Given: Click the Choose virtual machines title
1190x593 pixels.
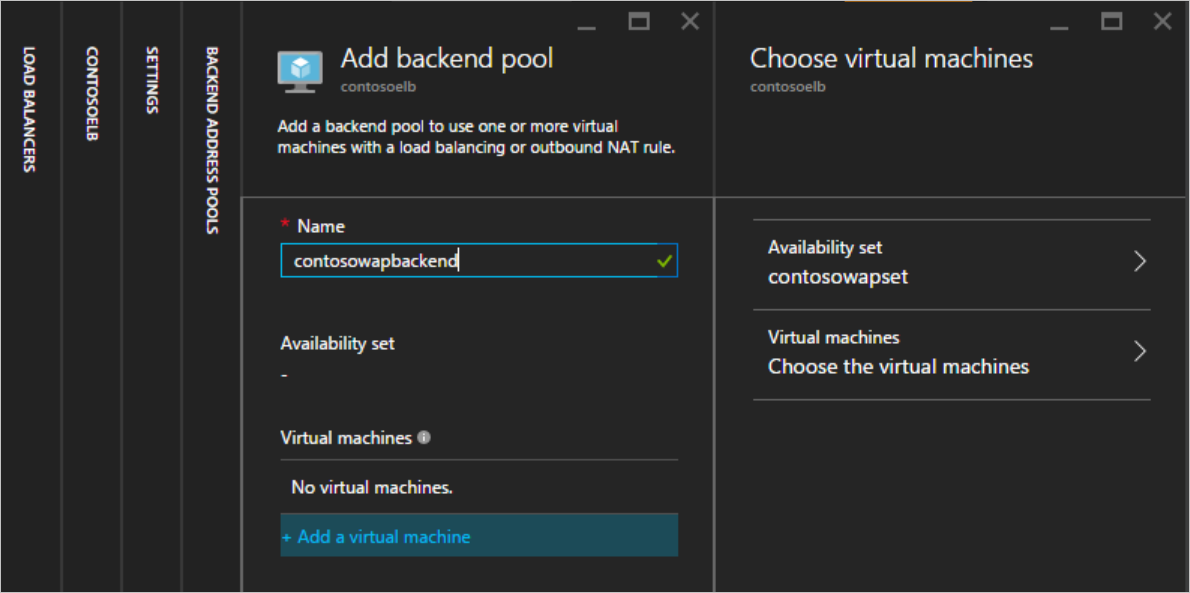Looking at the screenshot, I should coord(891,58).
